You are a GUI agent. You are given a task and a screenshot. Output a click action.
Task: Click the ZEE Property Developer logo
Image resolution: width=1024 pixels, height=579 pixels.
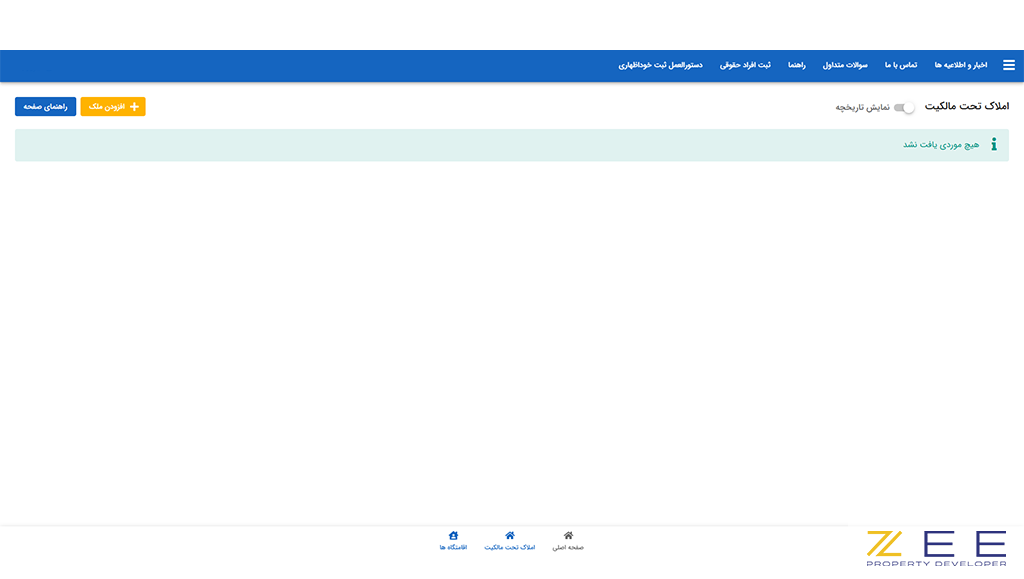[x=936, y=548]
